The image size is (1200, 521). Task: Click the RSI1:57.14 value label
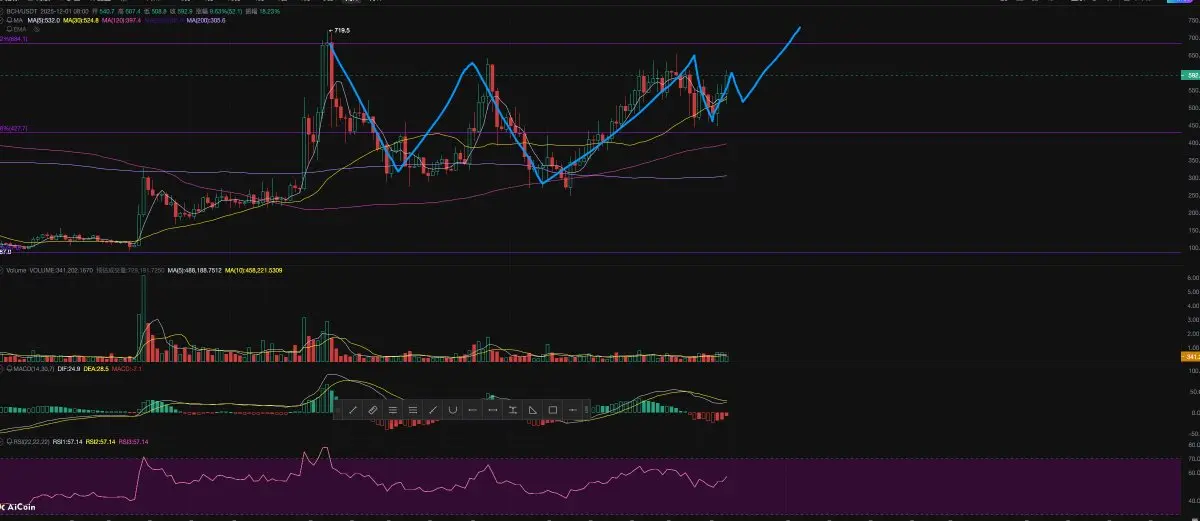tap(68, 441)
